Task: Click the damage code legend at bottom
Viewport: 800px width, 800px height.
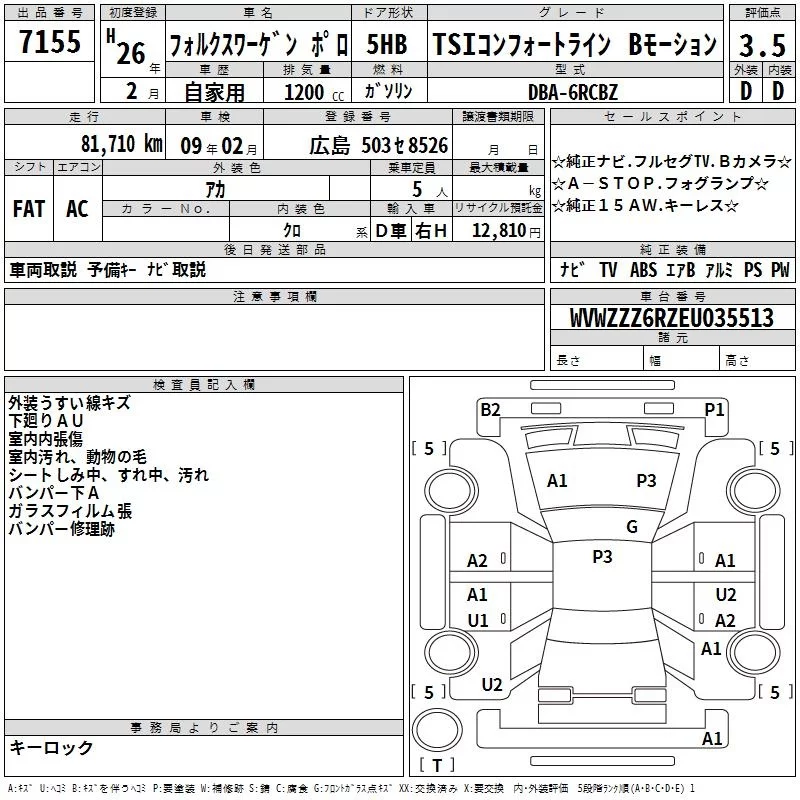Action: click(x=352, y=789)
